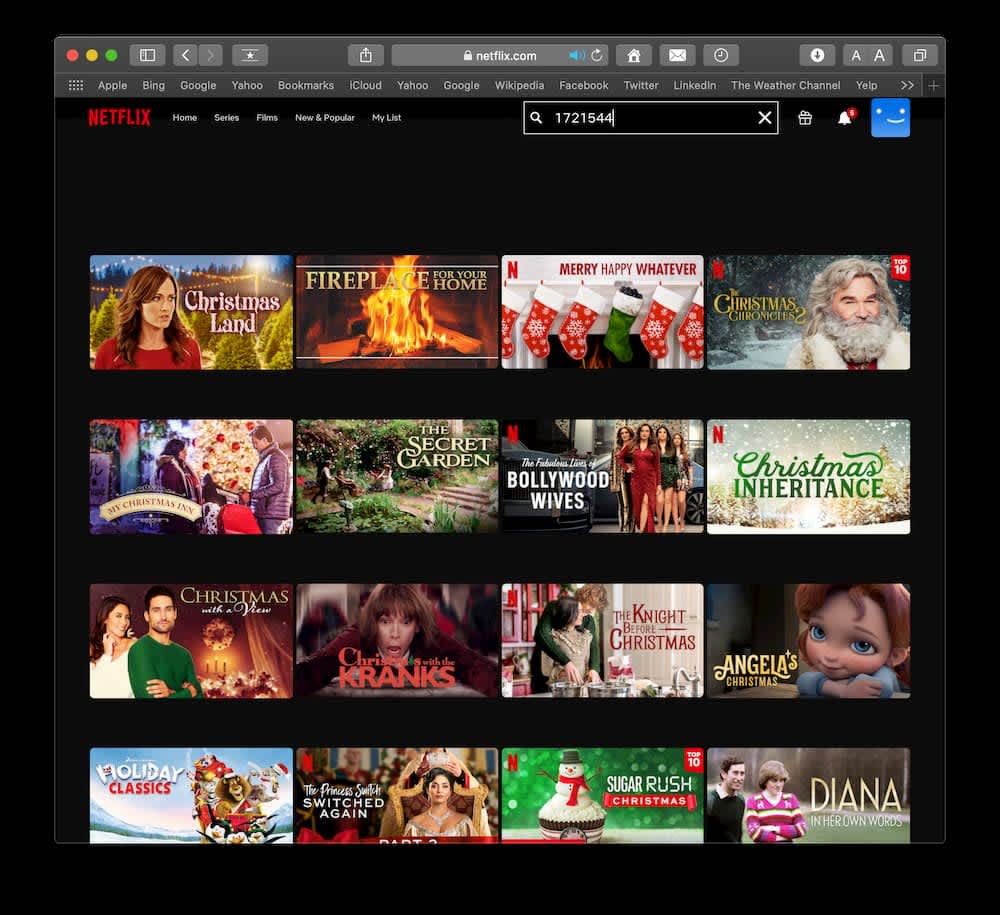
Task: Open Fireplace for Your Home title card
Action: point(397,312)
